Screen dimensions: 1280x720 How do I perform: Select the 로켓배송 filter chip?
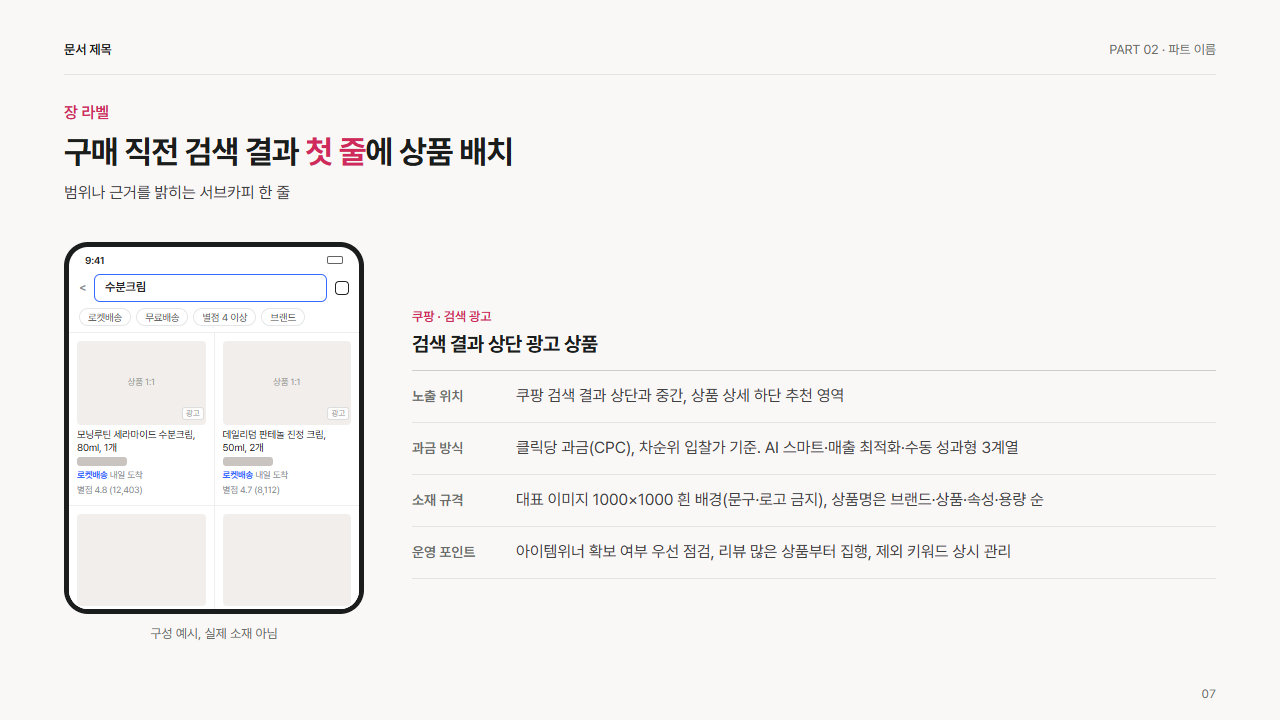click(105, 317)
